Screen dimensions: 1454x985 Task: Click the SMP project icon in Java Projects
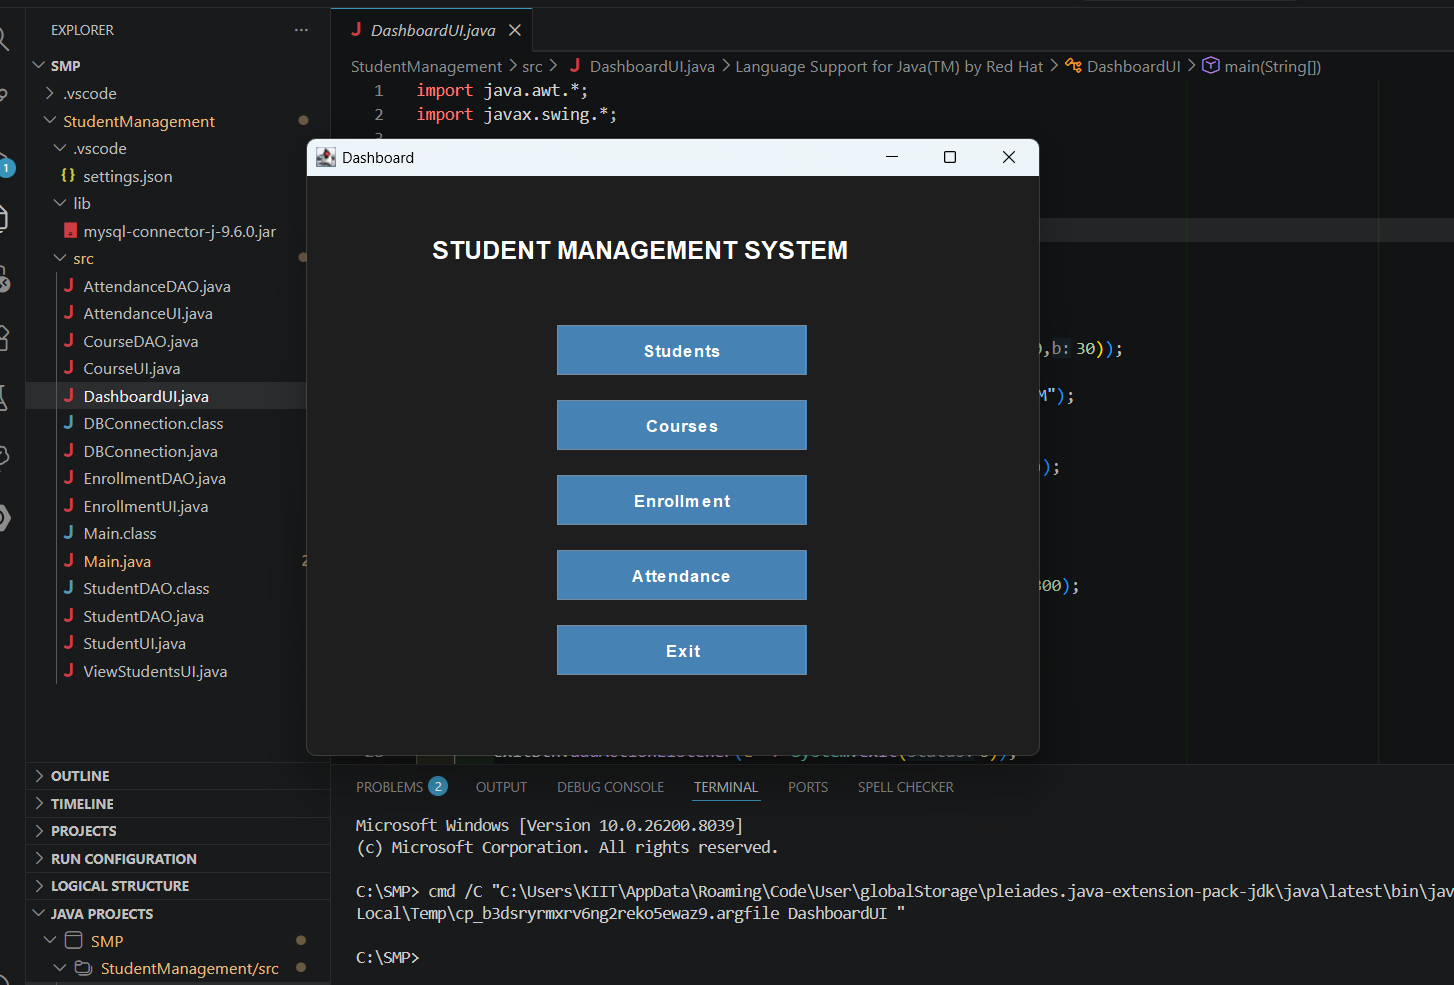pos(74,941)
